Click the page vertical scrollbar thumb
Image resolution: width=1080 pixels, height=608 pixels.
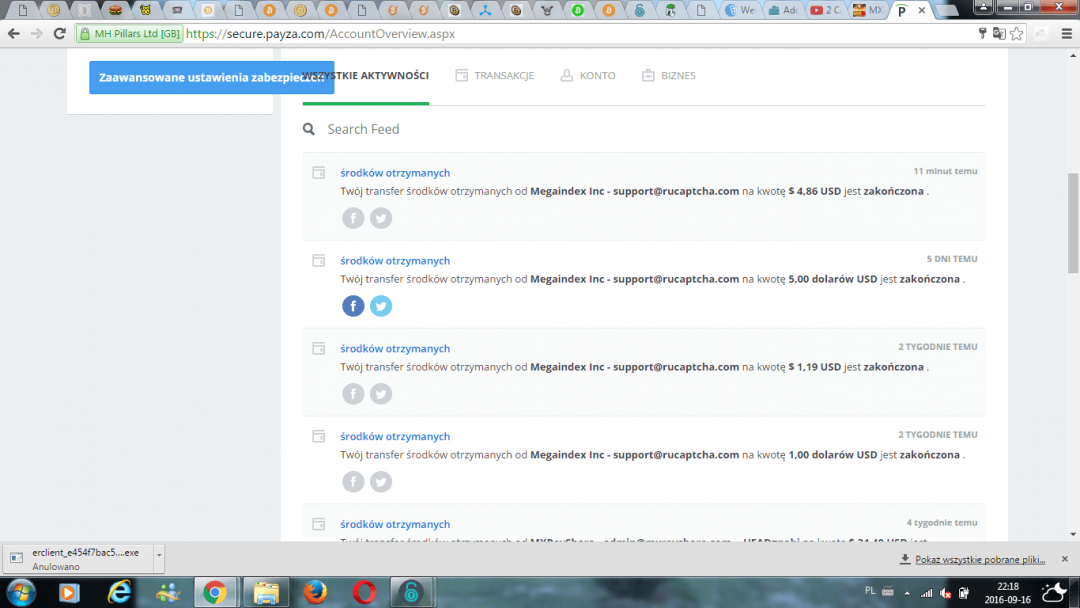[x=1073, y=223]
